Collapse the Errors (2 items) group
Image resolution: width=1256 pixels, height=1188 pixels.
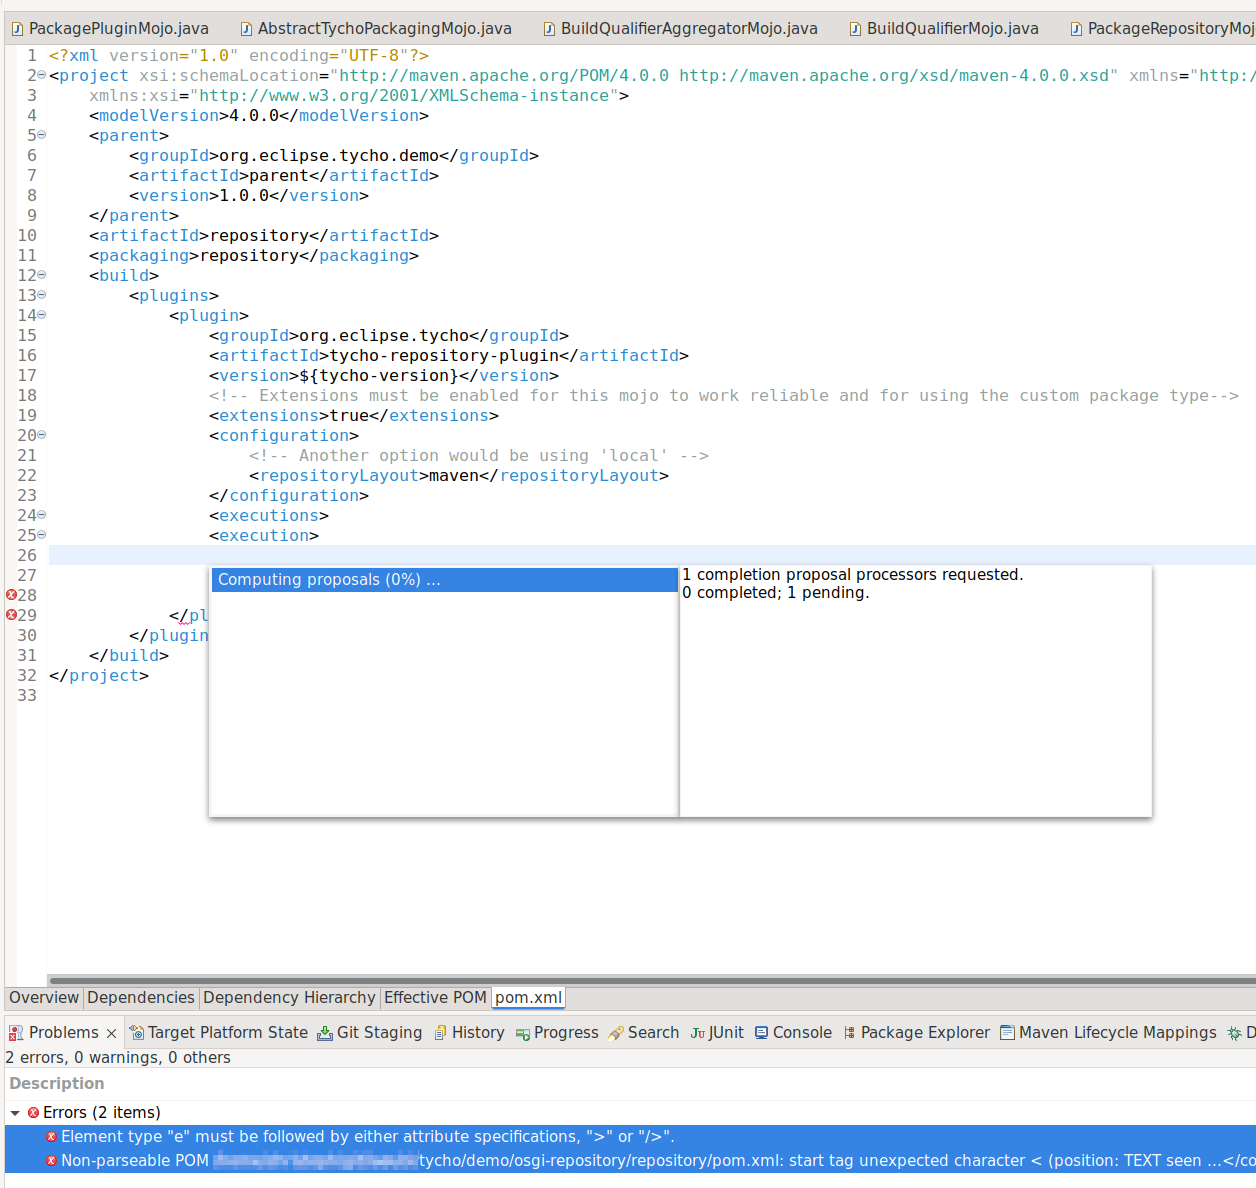point(14,1112)
